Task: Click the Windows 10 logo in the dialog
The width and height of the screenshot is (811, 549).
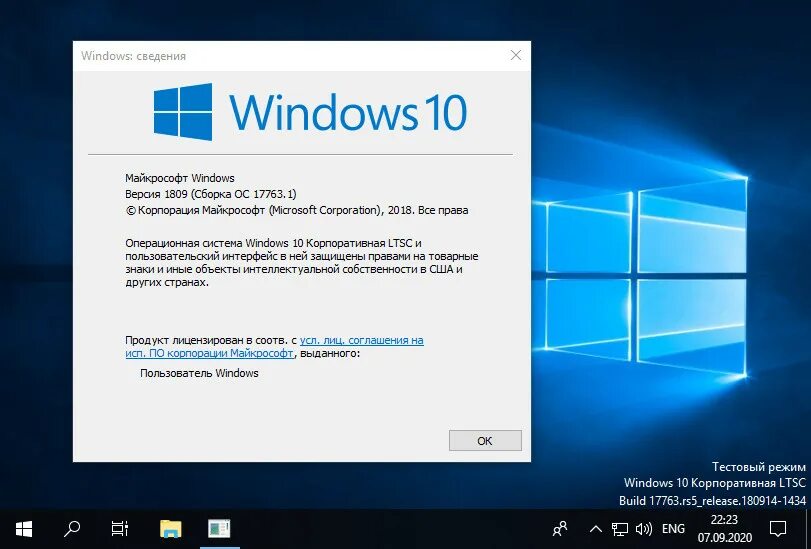Action: (310, 112)
